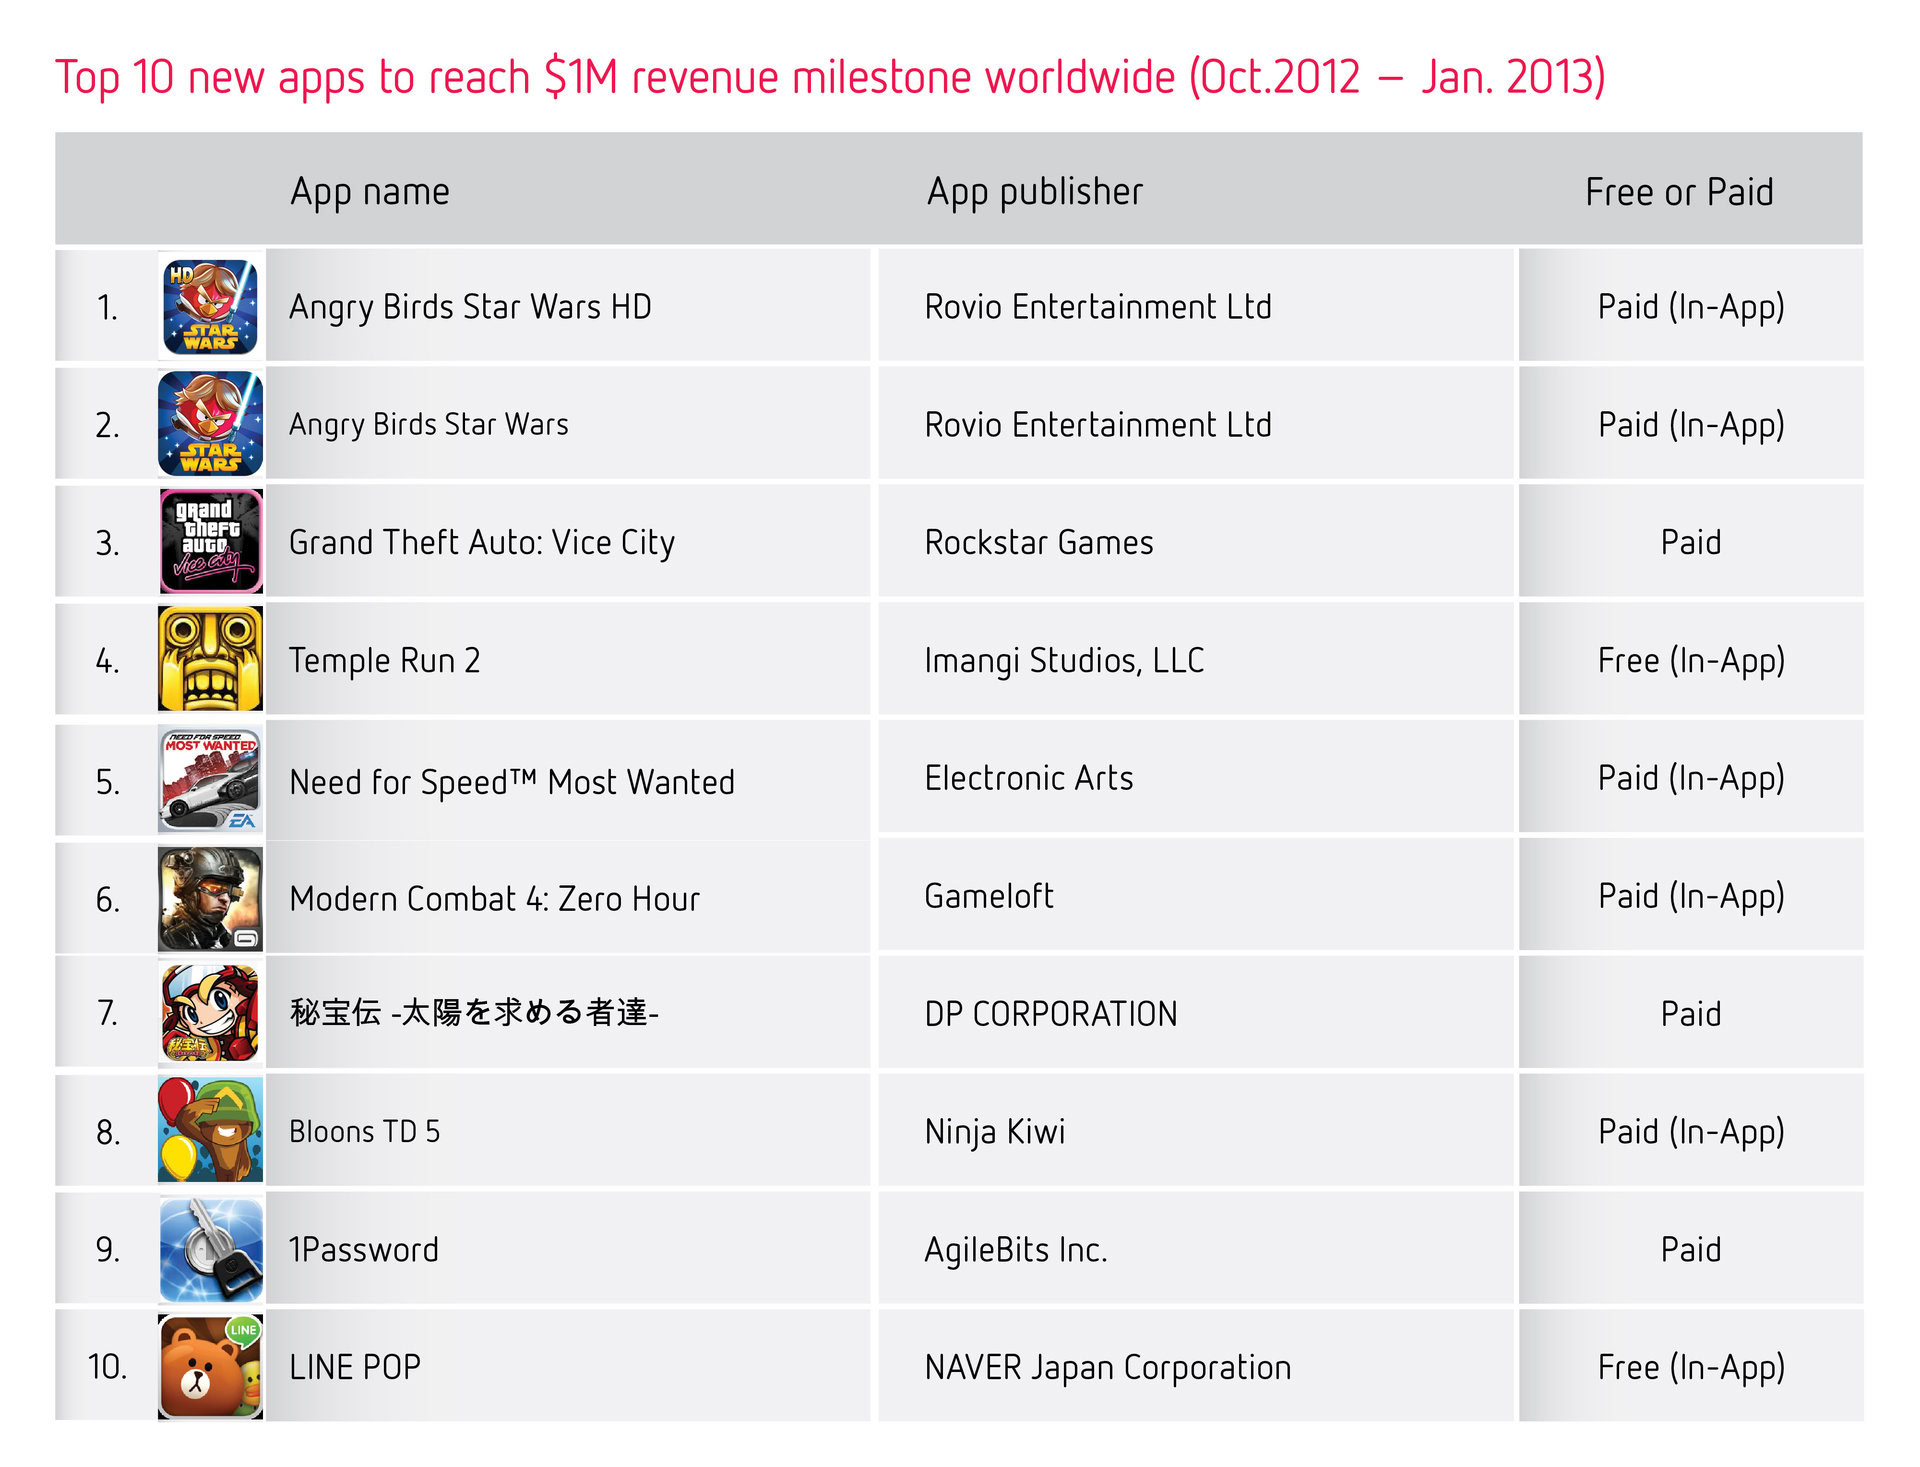Click the NAVER Japan Corporation publisher name
Image resolution: width=1920 pixels, height=1467 pixels.
(1107, 1367)
